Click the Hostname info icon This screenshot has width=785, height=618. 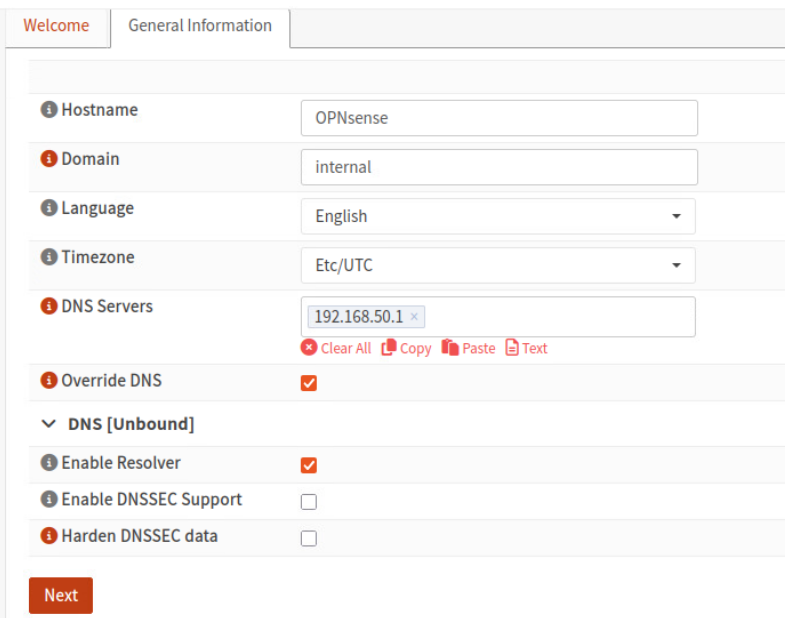(x=49, y=109)
